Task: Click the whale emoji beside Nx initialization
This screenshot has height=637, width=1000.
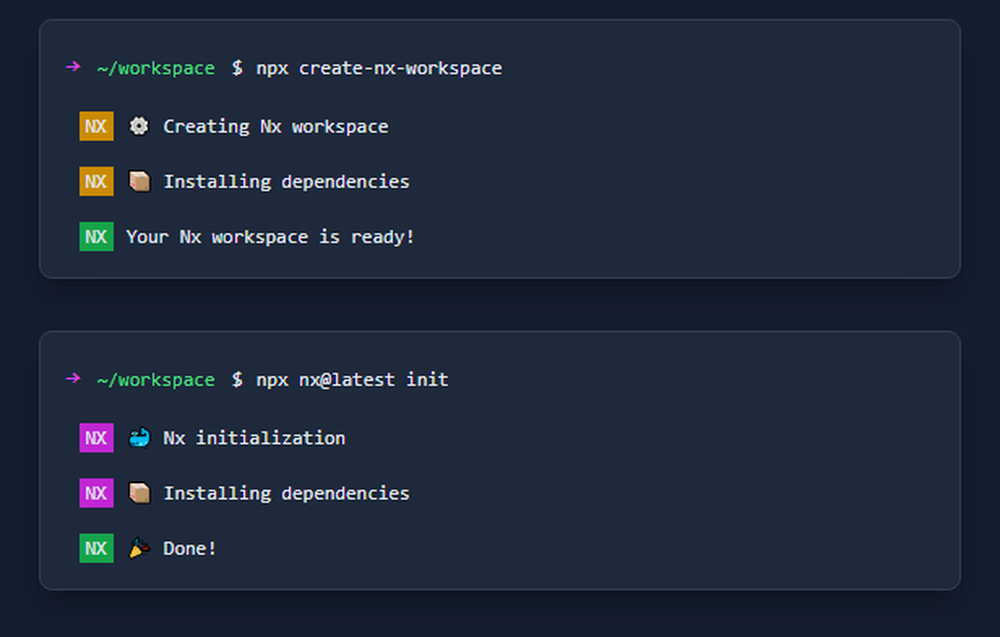Action: (x=139, y=438)
